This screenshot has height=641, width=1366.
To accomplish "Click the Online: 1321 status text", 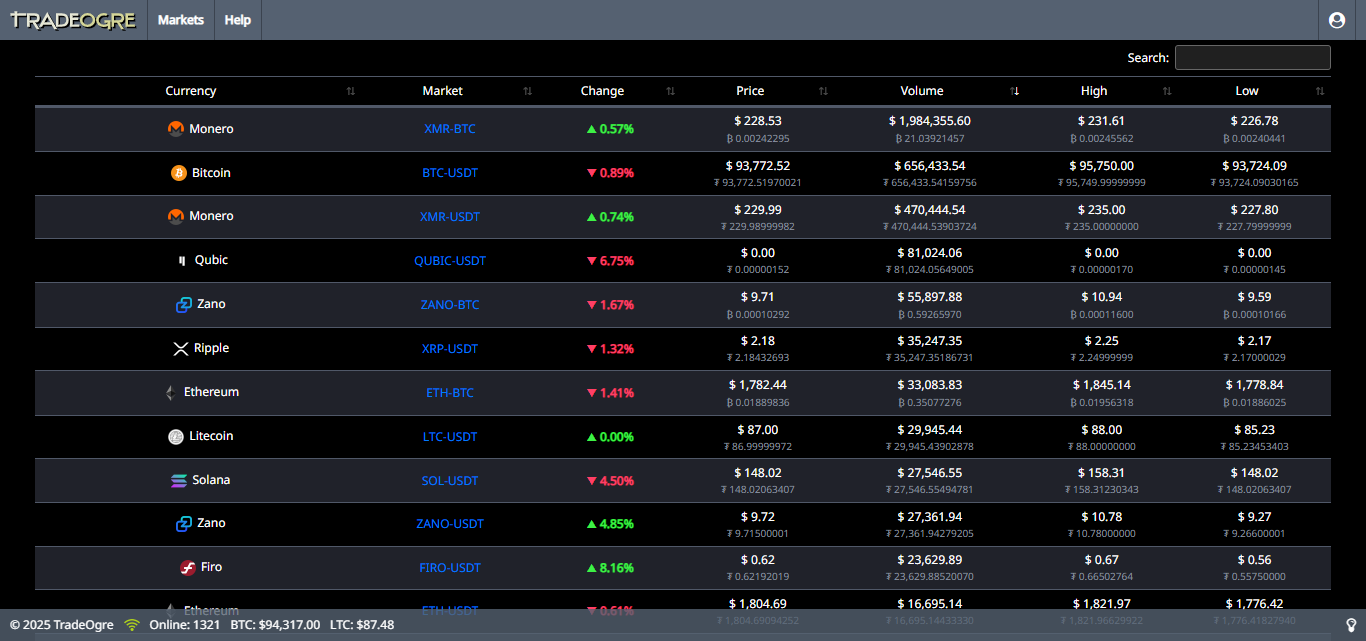I will point(184,625).
